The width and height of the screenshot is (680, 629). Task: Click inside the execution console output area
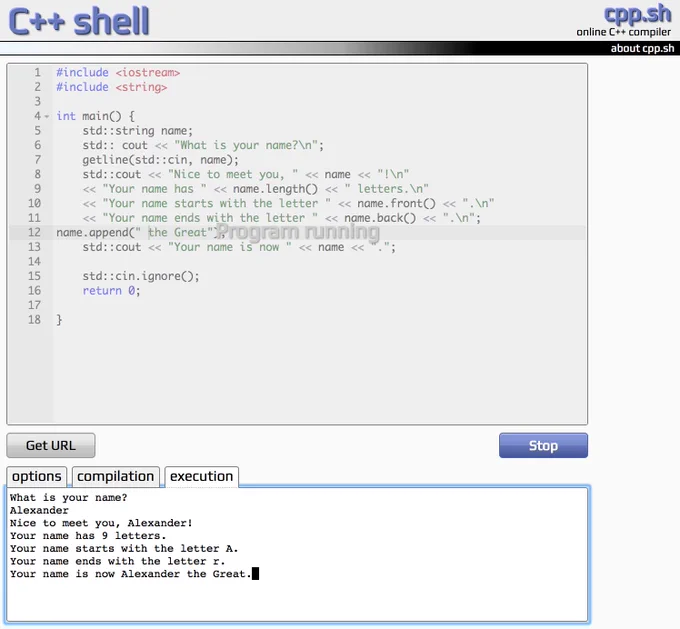click(x=298, y=554)
